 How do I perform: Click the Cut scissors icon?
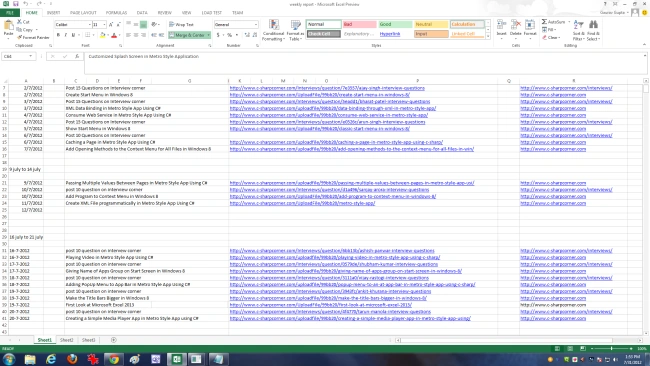19,22
